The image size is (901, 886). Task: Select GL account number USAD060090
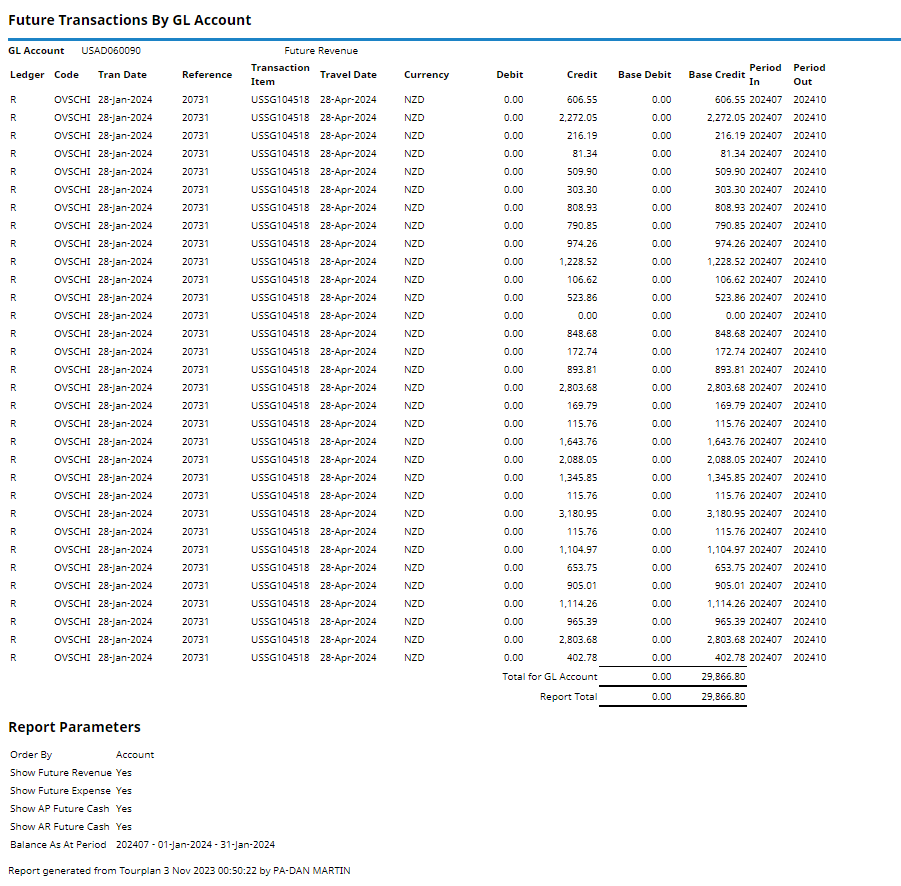pos(111,51)
